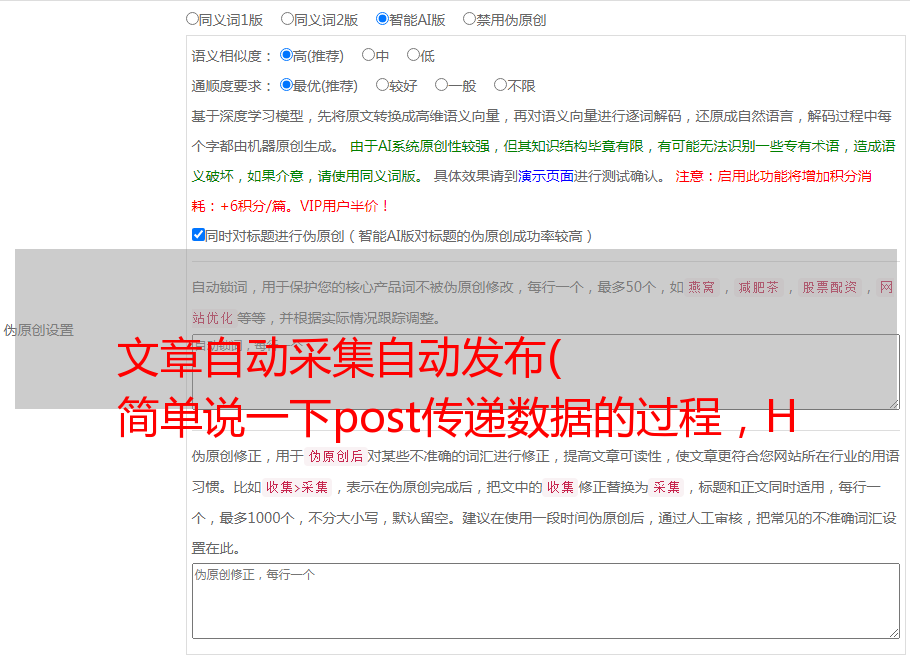The width and height of the screenshot is (911, 658).
Task: Open the 演示页面 link
Action: coord(546,176)
